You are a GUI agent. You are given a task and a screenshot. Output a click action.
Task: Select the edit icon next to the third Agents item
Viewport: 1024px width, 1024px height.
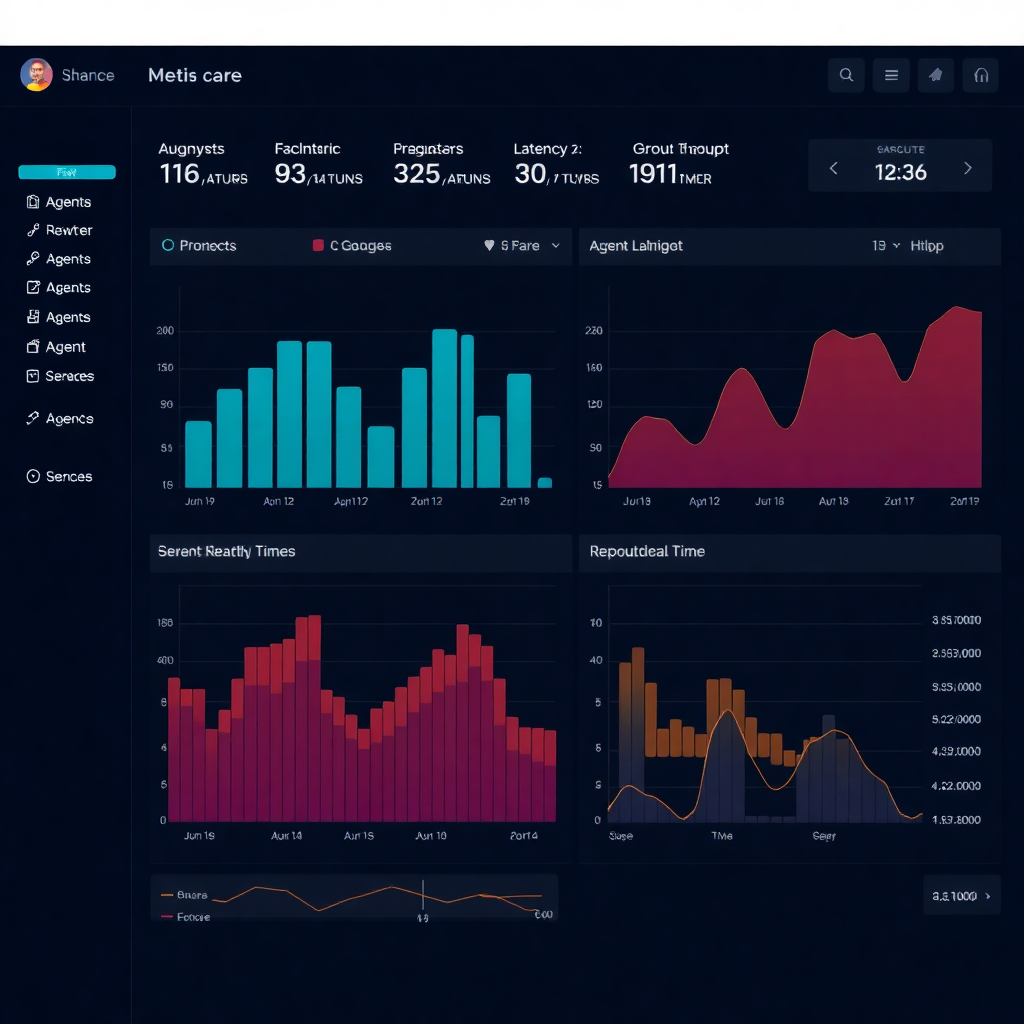32,287
